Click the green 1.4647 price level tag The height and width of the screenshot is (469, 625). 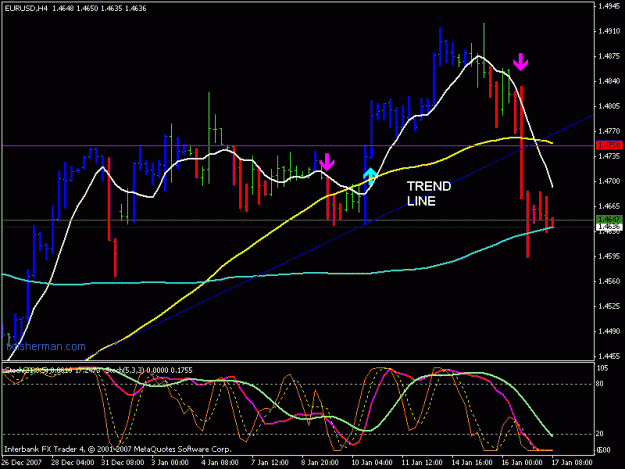[x=609, y=219]
